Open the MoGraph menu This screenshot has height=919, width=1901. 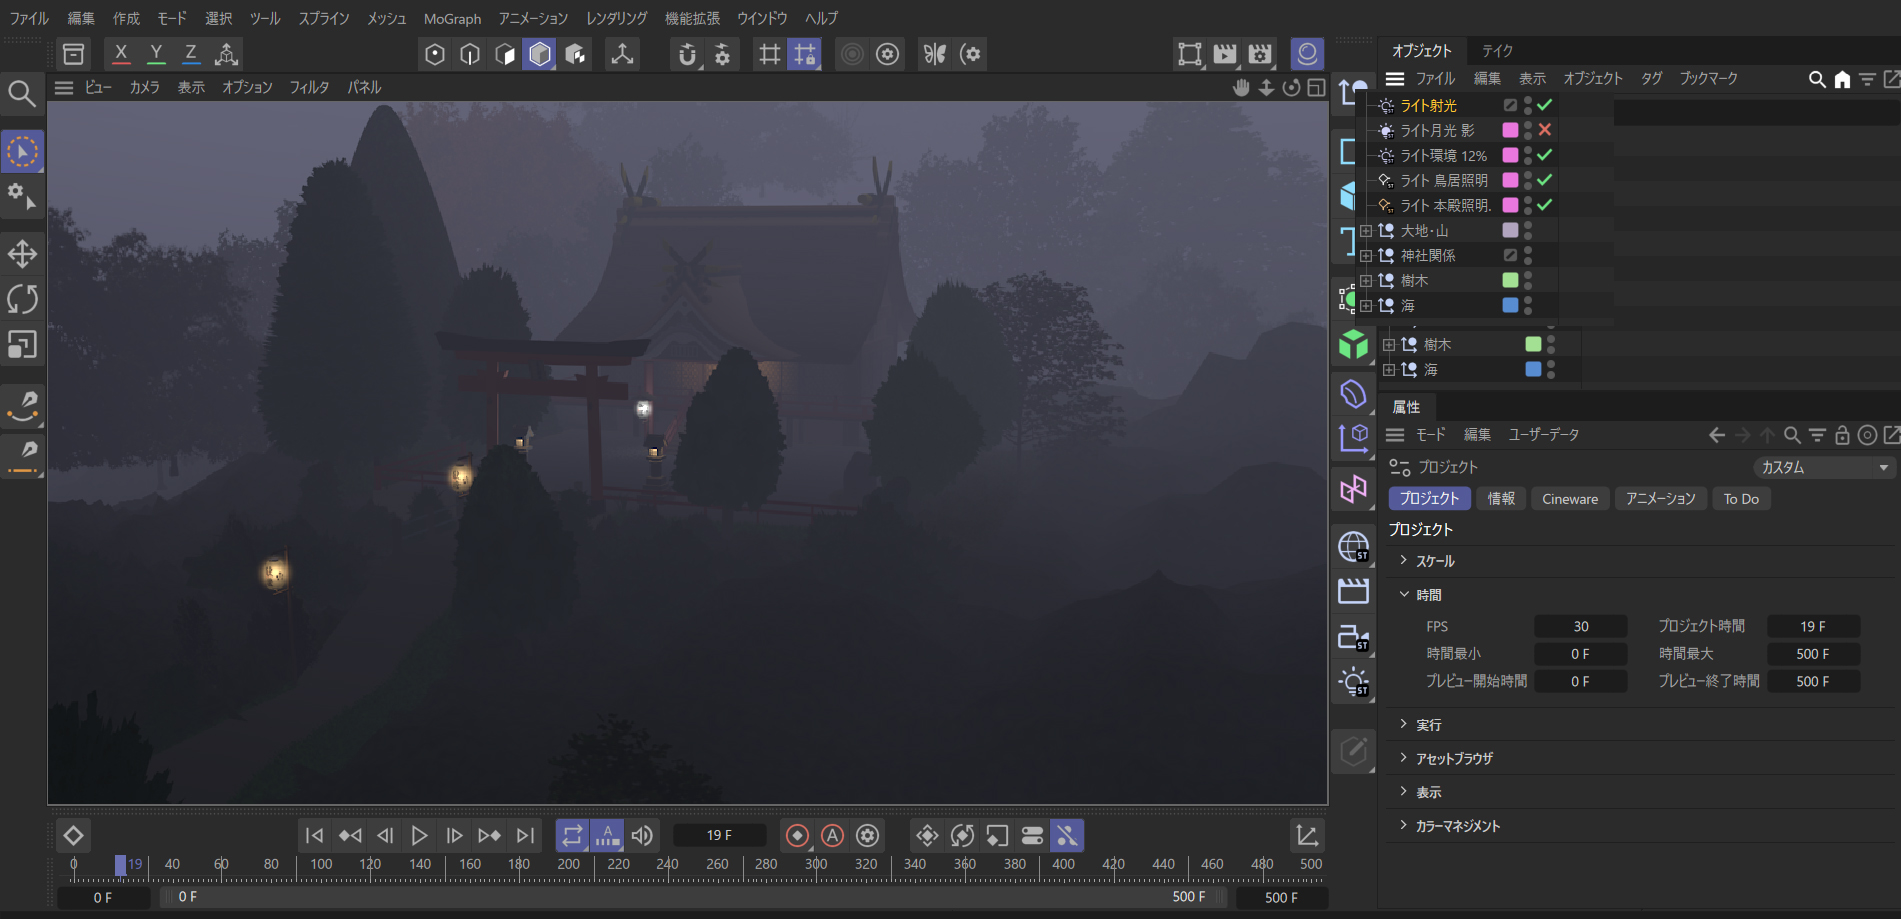(x=452, y=19)
